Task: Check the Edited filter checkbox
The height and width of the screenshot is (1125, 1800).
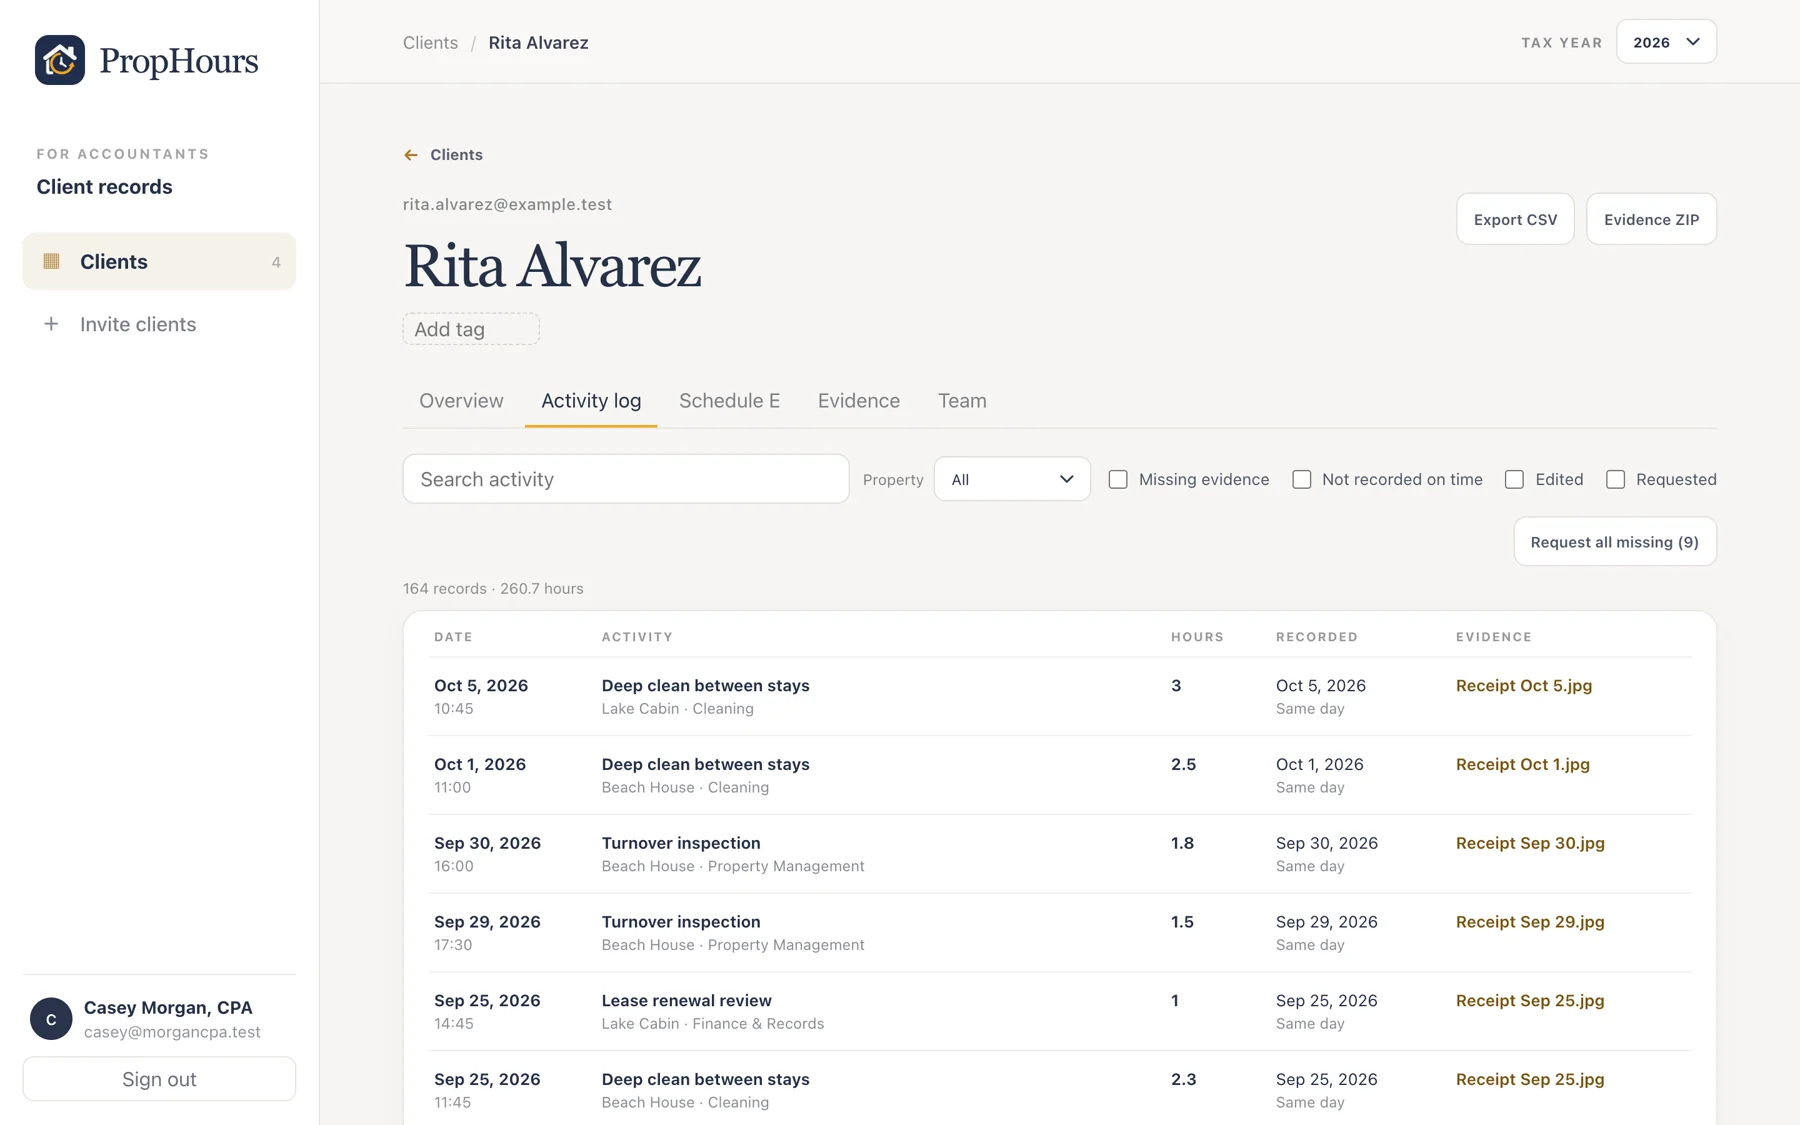Action: coord(1514,479)
